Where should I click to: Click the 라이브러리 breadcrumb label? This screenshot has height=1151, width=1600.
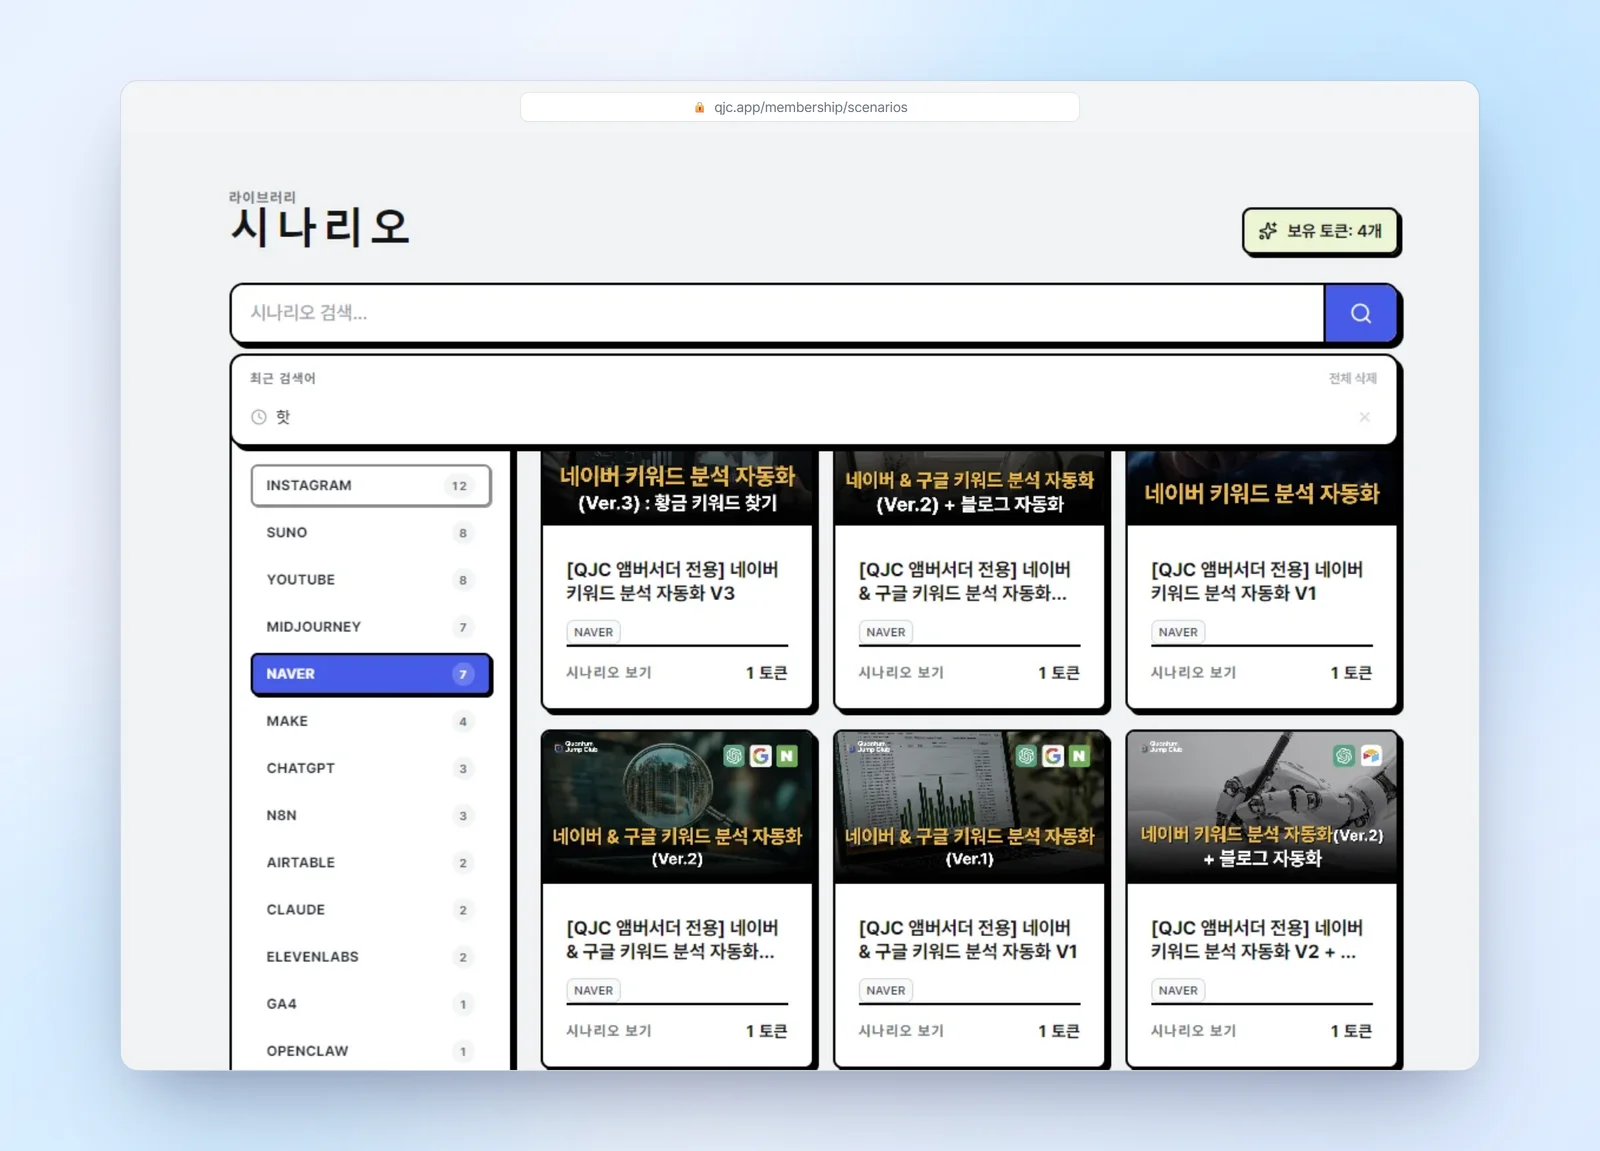pos(262,197)
